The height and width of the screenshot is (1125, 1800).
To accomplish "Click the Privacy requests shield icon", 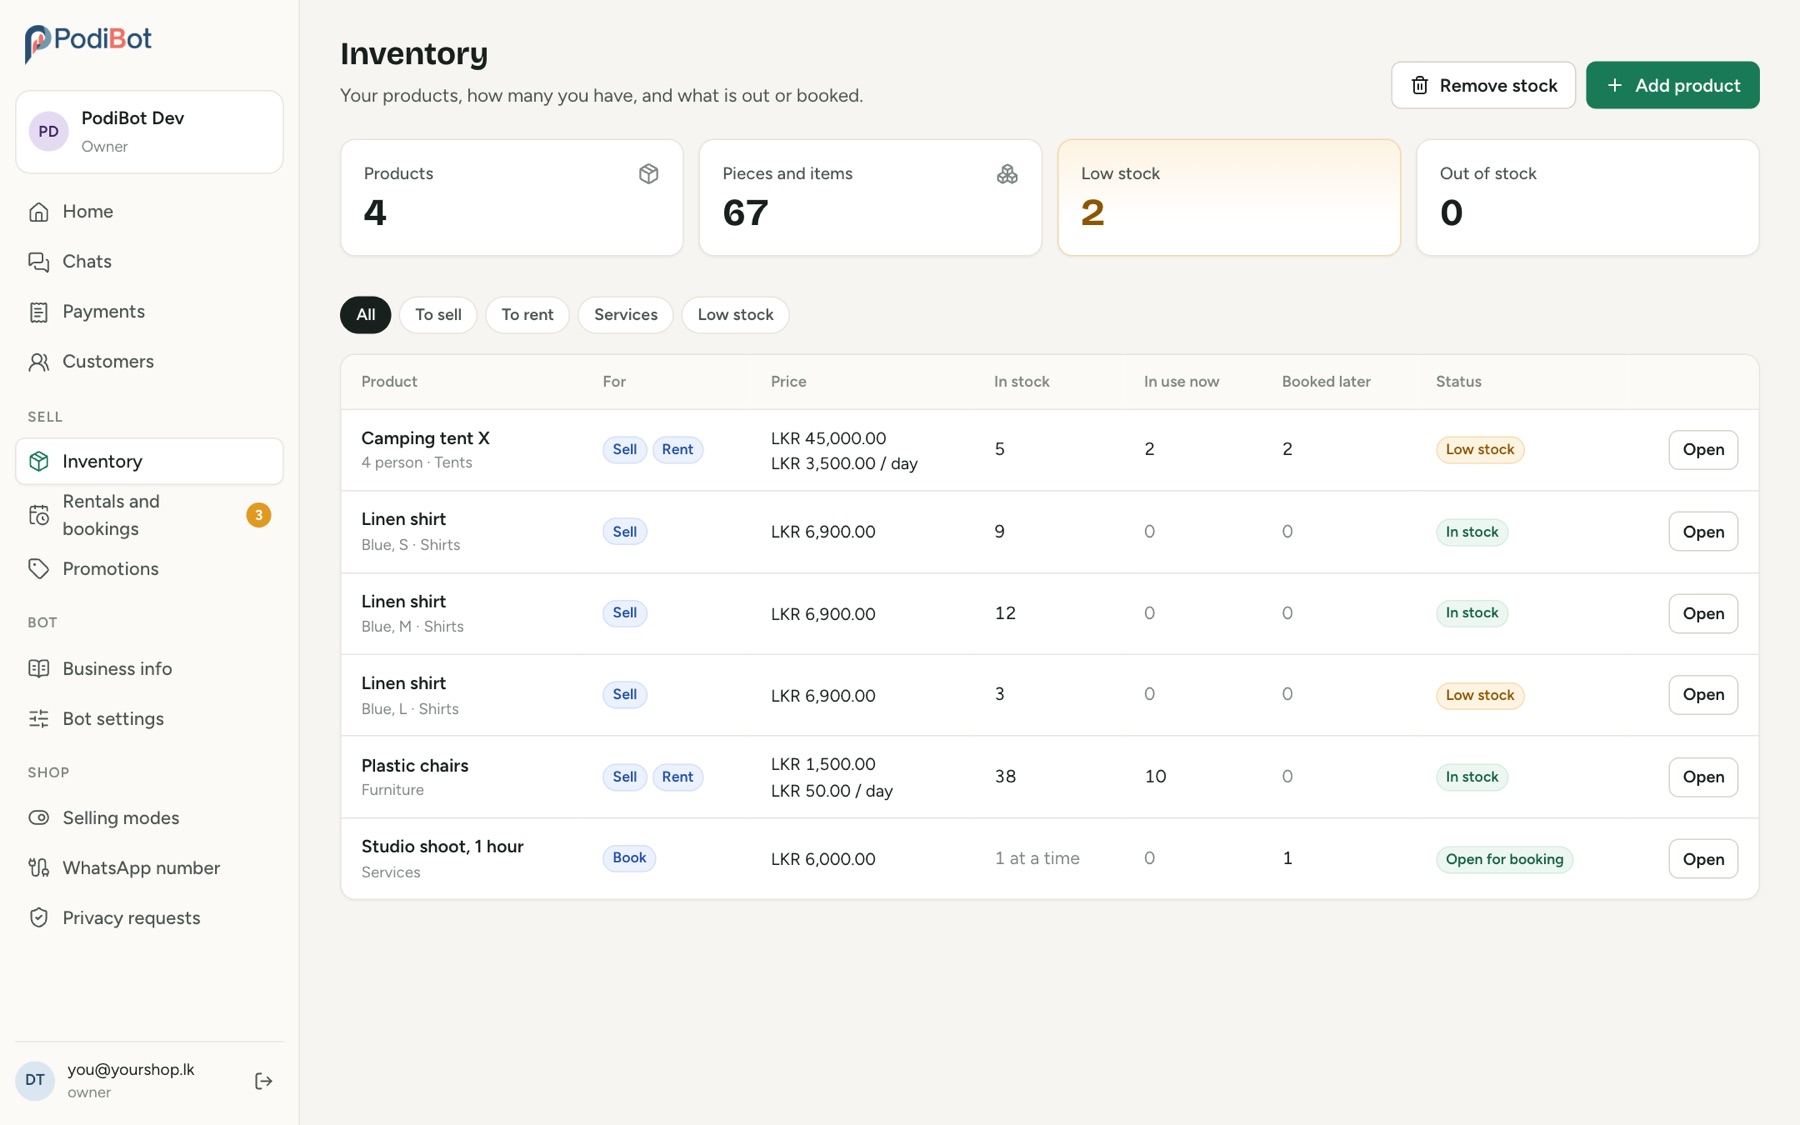I will 39,918.
